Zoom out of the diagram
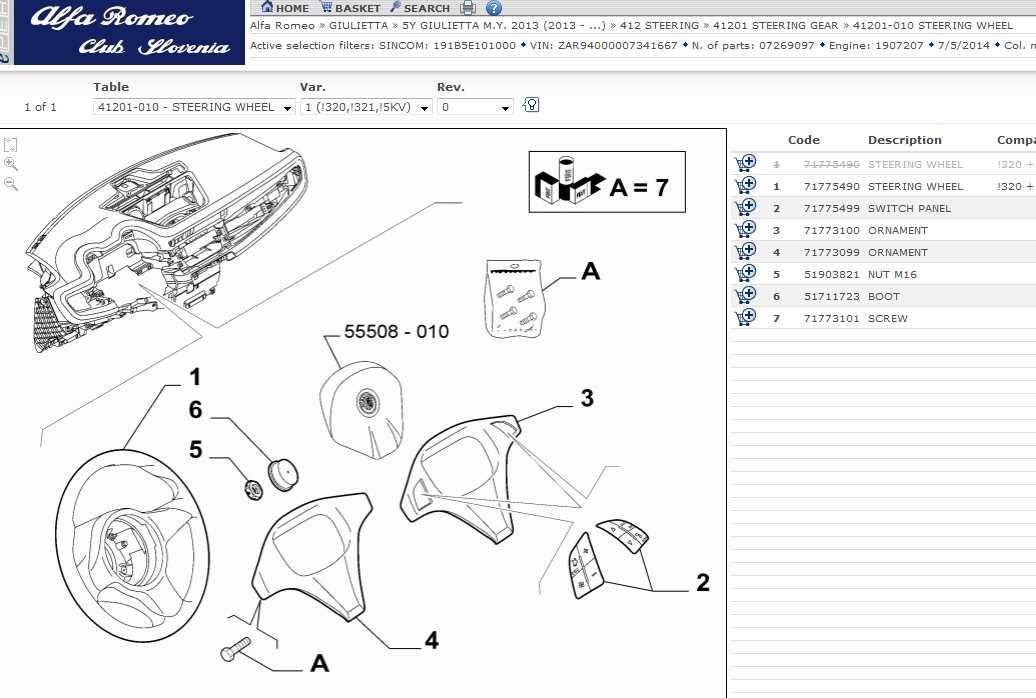1036x698 pixels. click(x=11, y=184)
